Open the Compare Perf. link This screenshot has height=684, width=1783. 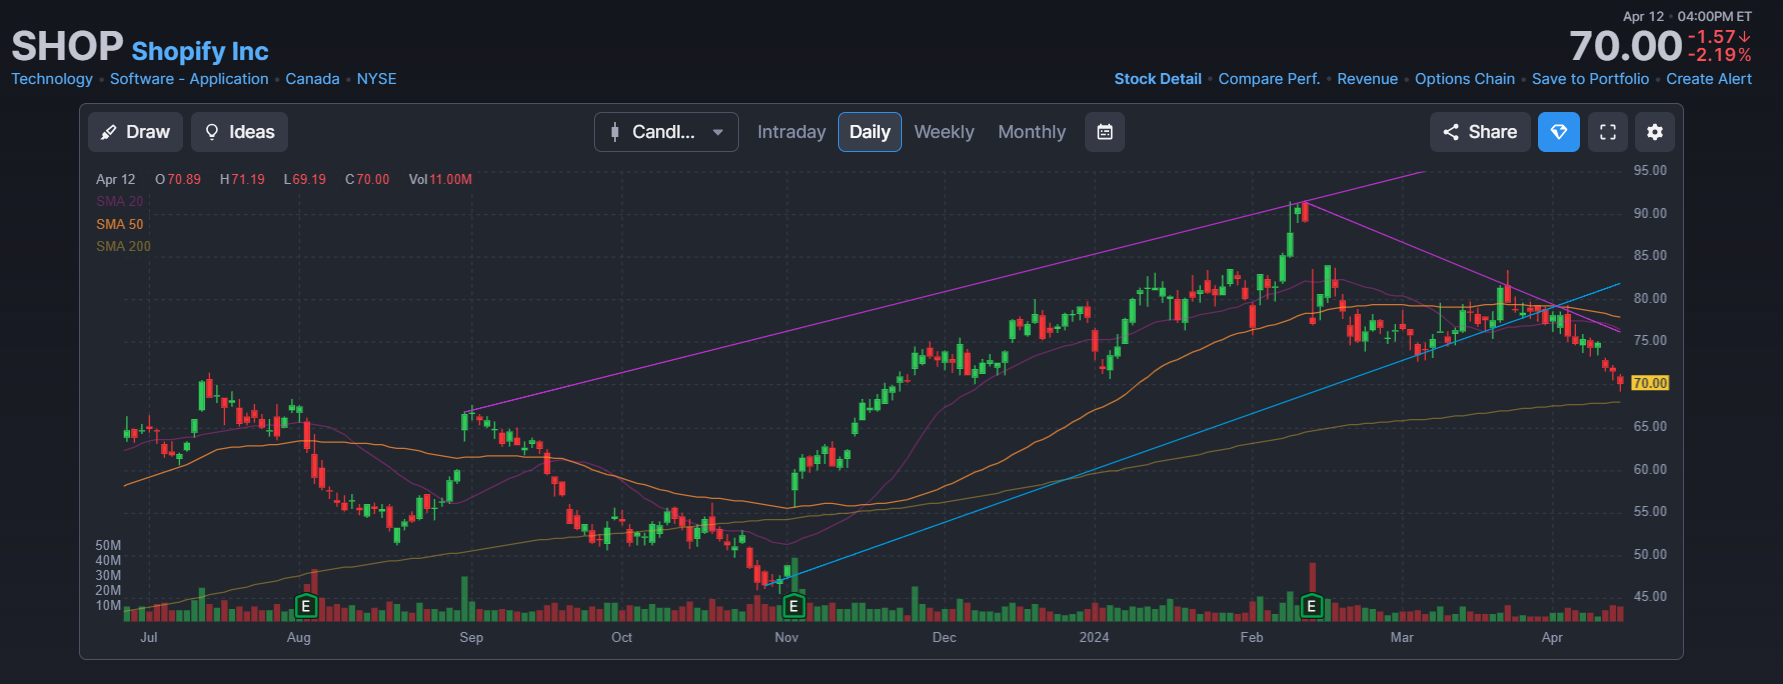point(1269,79)
